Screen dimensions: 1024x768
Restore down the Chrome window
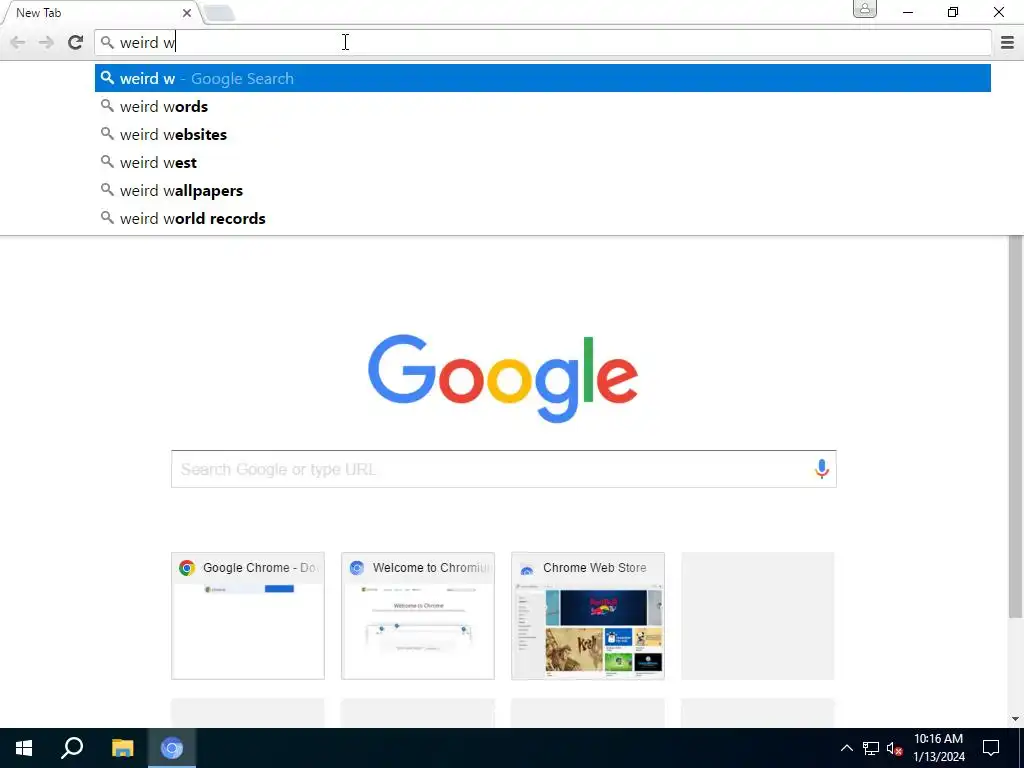(953, 12)
